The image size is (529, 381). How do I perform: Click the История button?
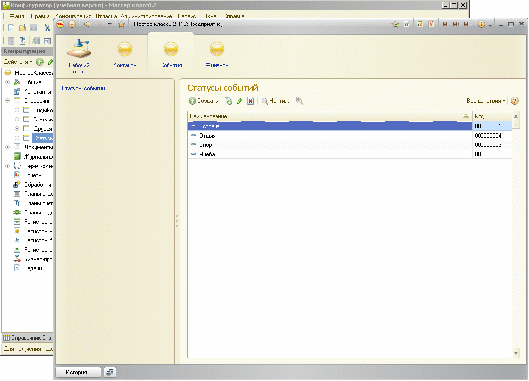(78, 372)
